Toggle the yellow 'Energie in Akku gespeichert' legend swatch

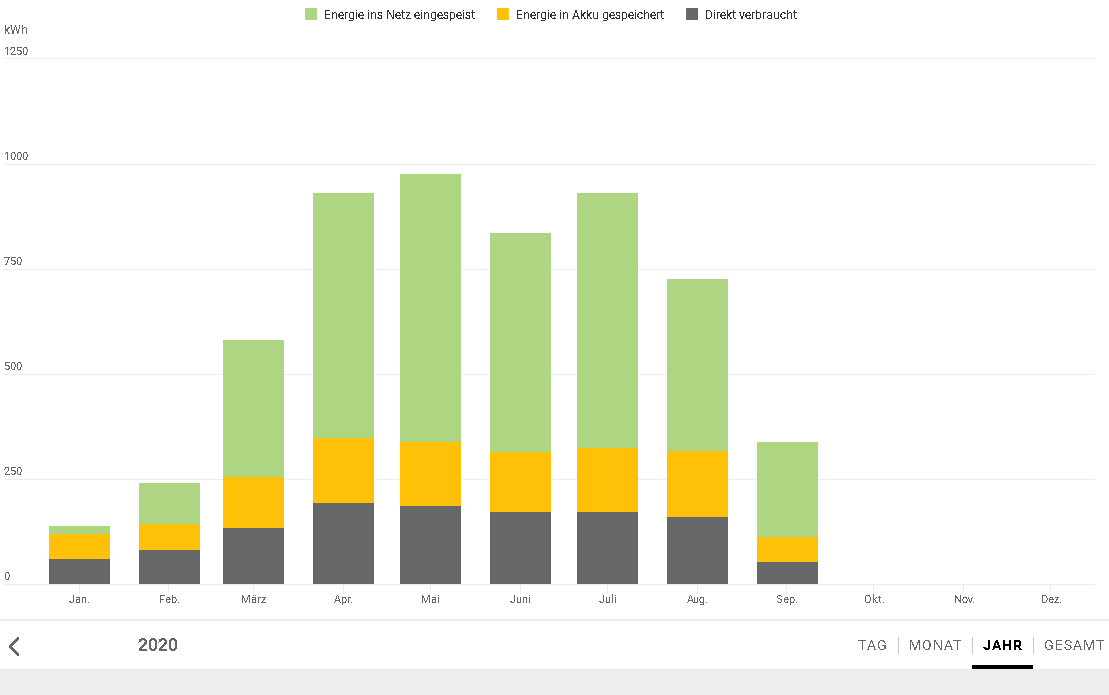click(503, 14)
